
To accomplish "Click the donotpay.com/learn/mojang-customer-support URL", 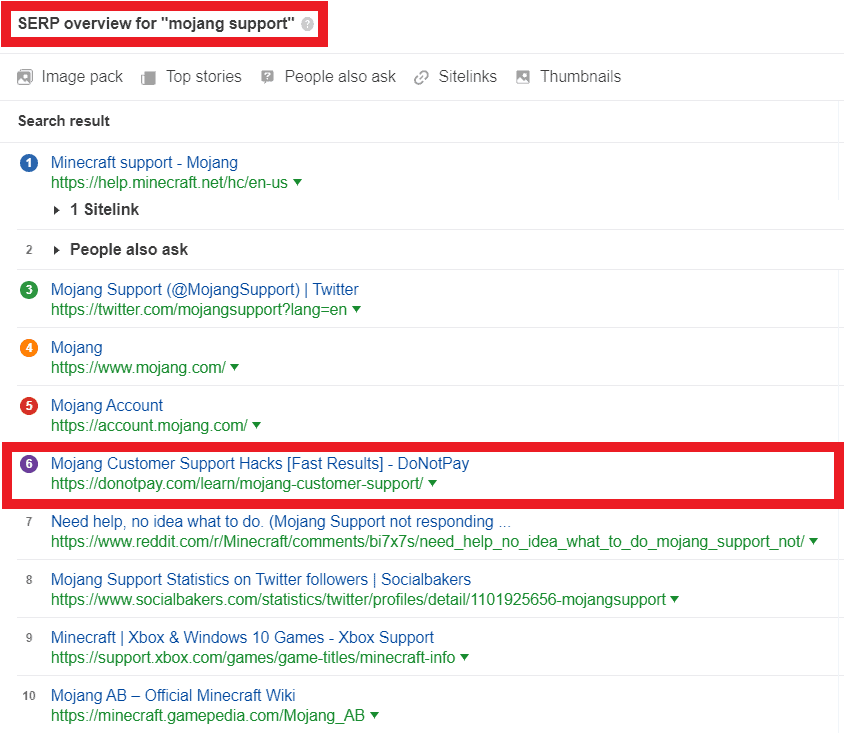I will click(237, 484).
